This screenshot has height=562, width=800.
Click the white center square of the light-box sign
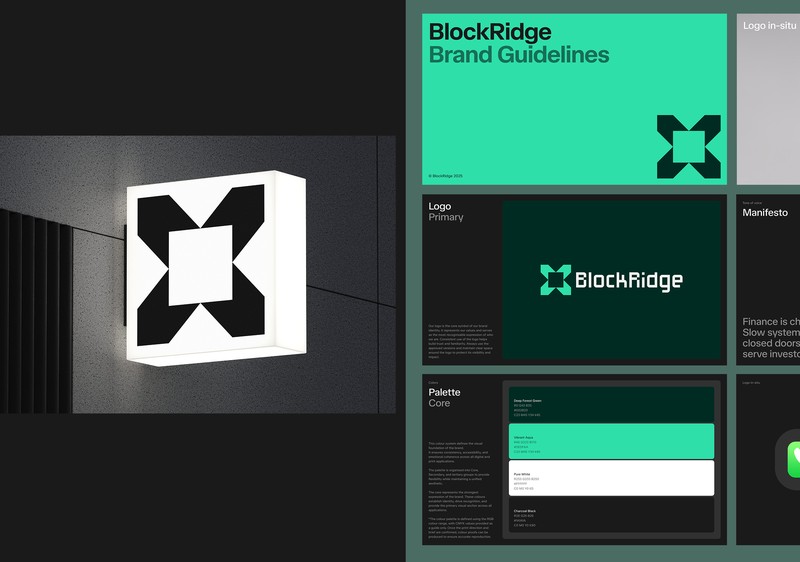[200, 265]
